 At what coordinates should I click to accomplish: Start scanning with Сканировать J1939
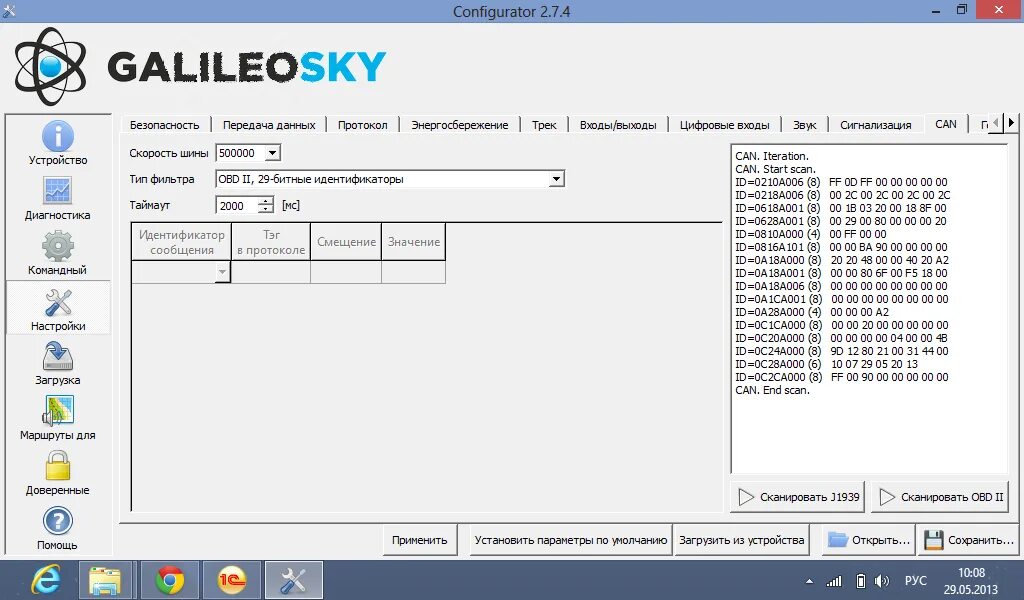click(797, 496)
